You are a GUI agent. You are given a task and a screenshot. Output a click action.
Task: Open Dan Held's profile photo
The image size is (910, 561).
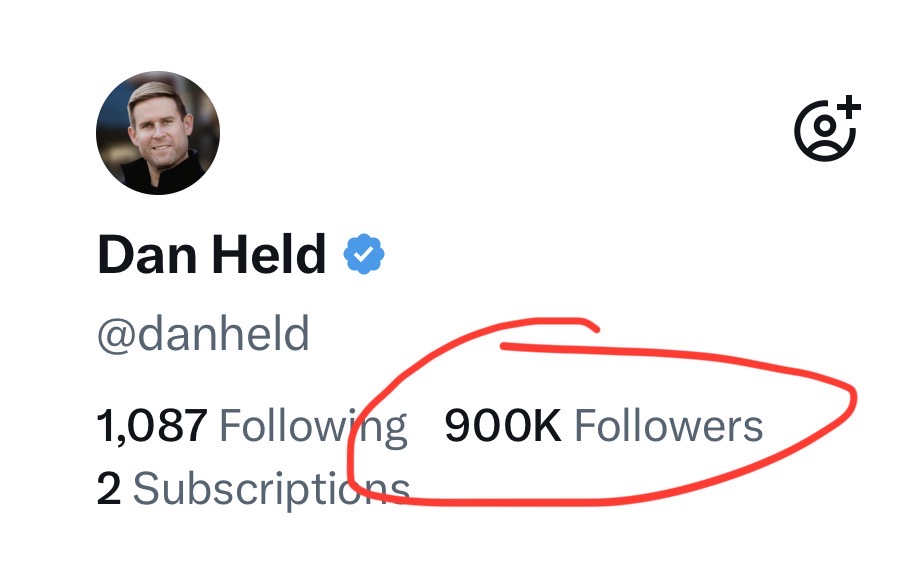158,133
